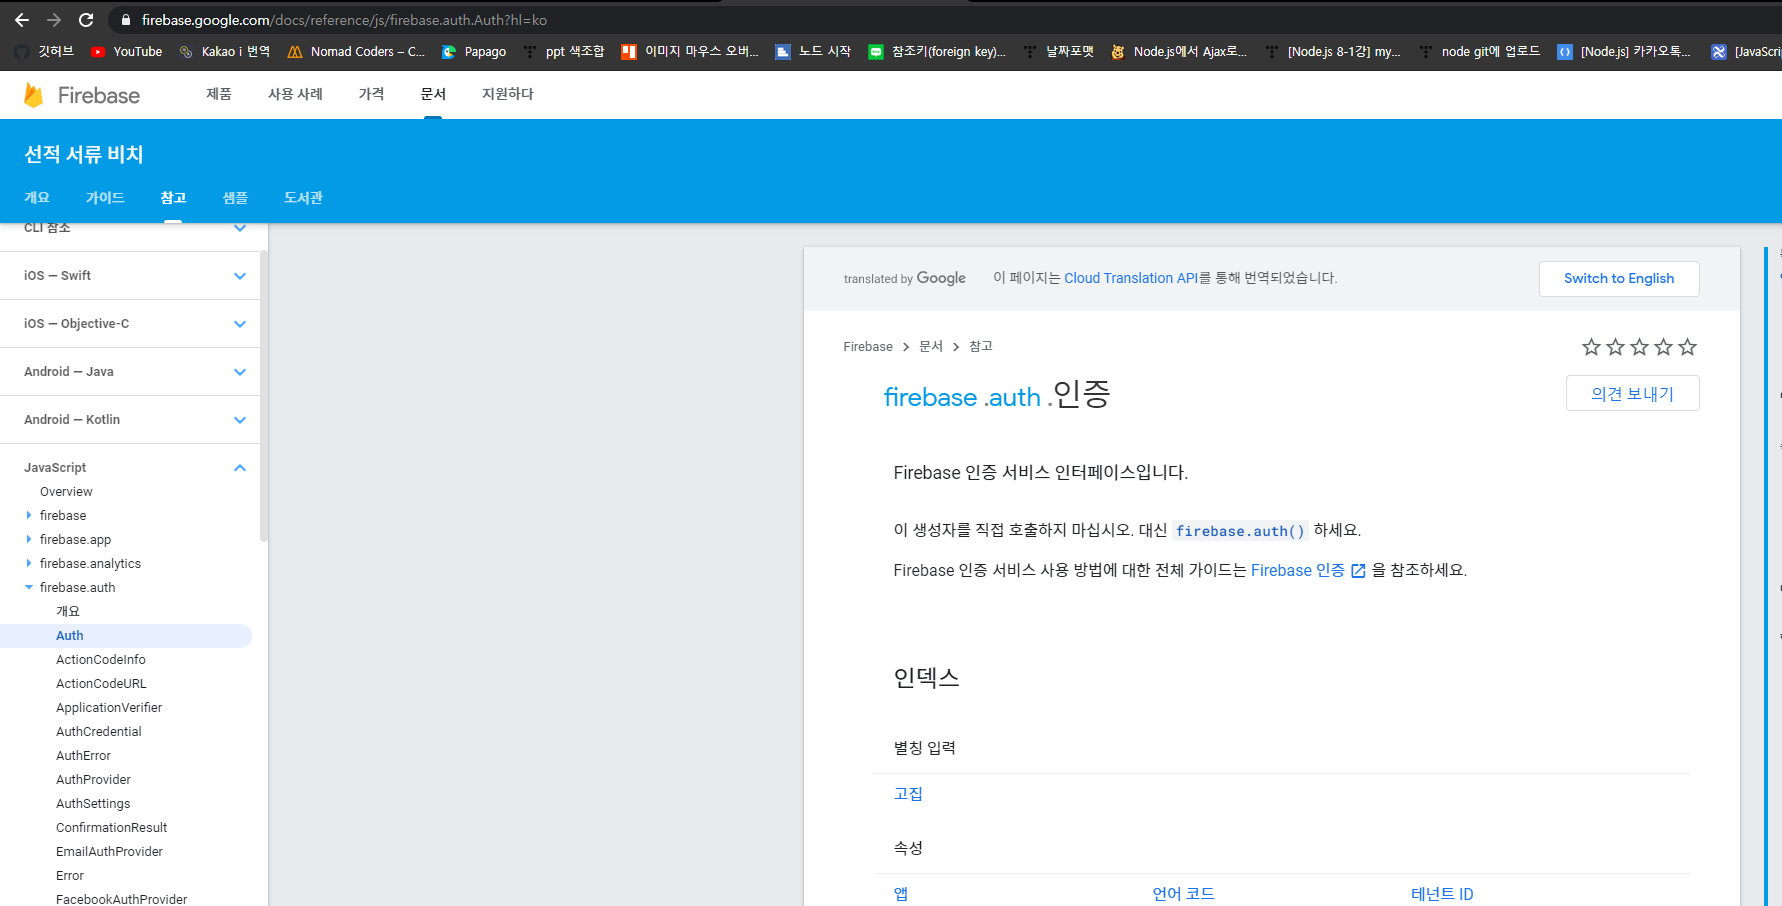The height and width of the screenshot is (906, 1782).
Task: Open the Cloud Translation API link
Action: (1131, 278)
